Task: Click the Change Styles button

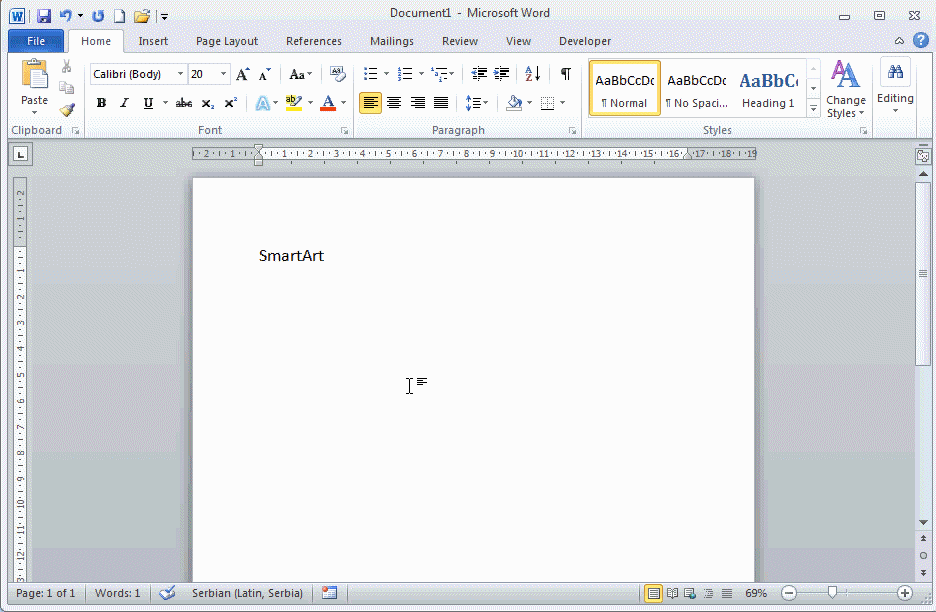Action: pyautogui.click(x=846, y=90)
